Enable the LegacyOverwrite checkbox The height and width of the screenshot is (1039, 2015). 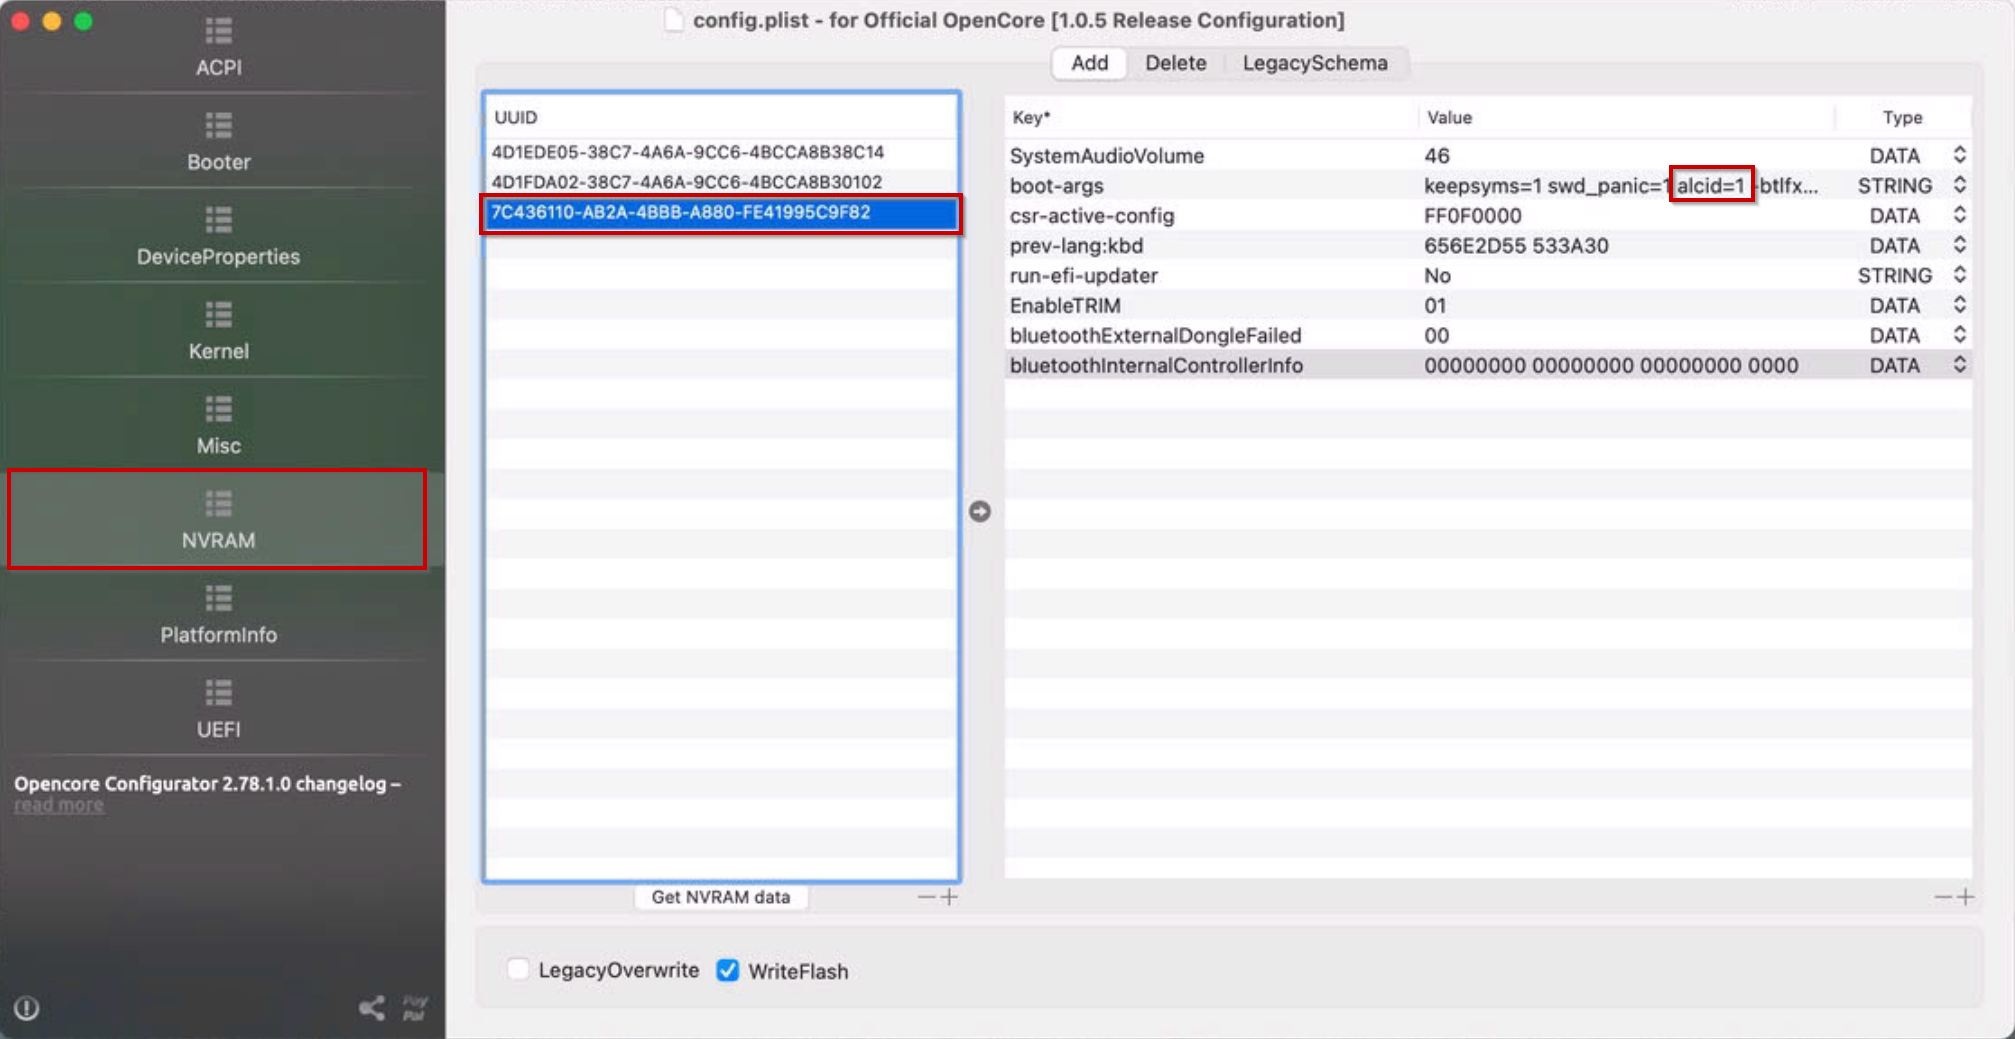(x=518, y=970)
